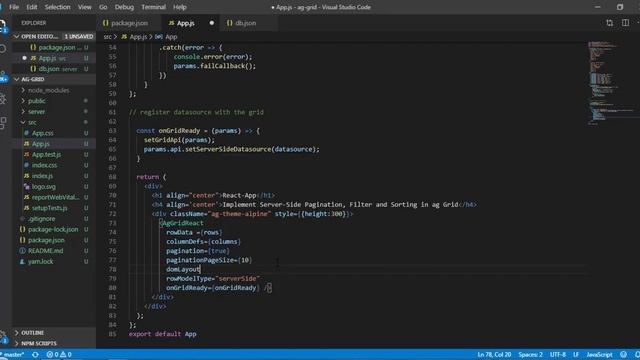Open db.json in Open Editors list
The width and height of the screenshot is (640, 360).
[54, 69]
